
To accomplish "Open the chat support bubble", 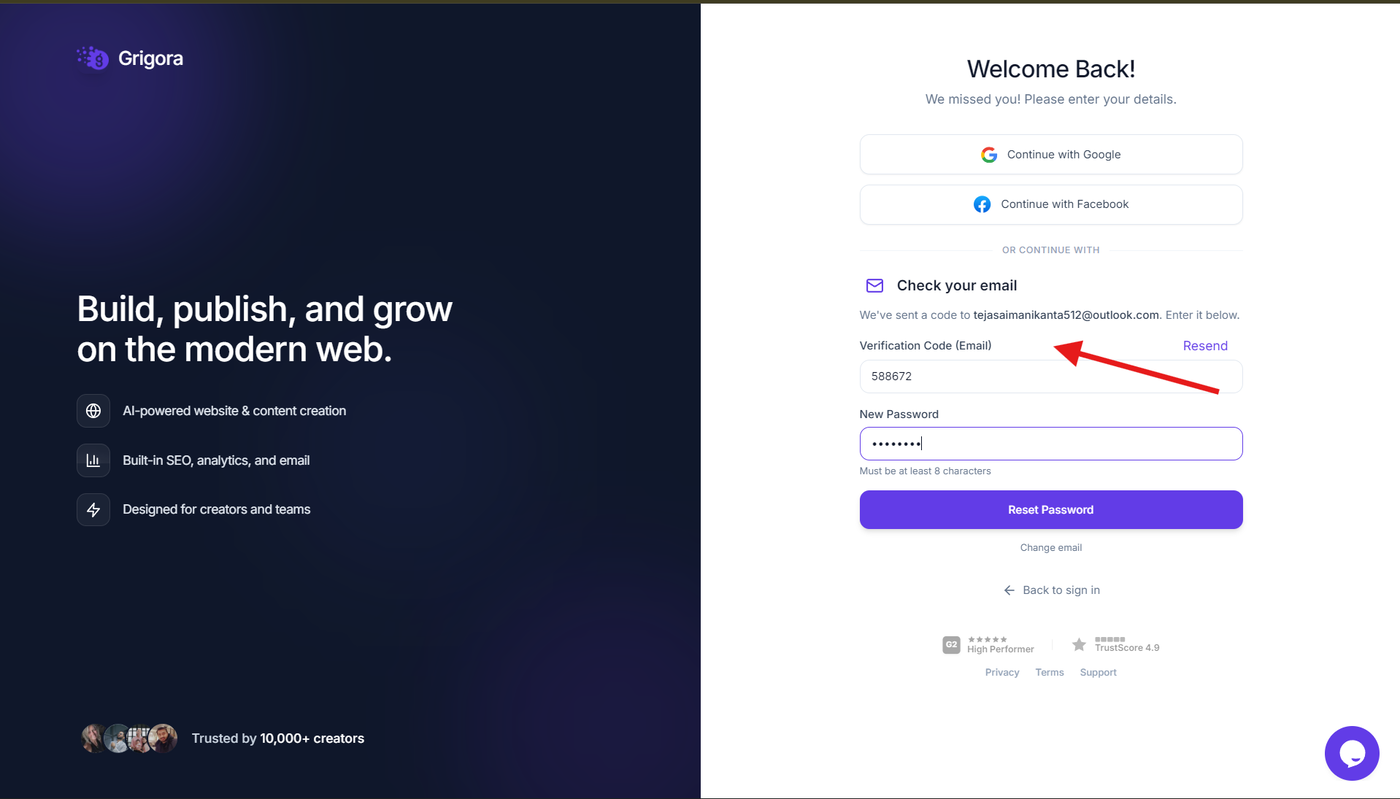I will pos(1352,753).
